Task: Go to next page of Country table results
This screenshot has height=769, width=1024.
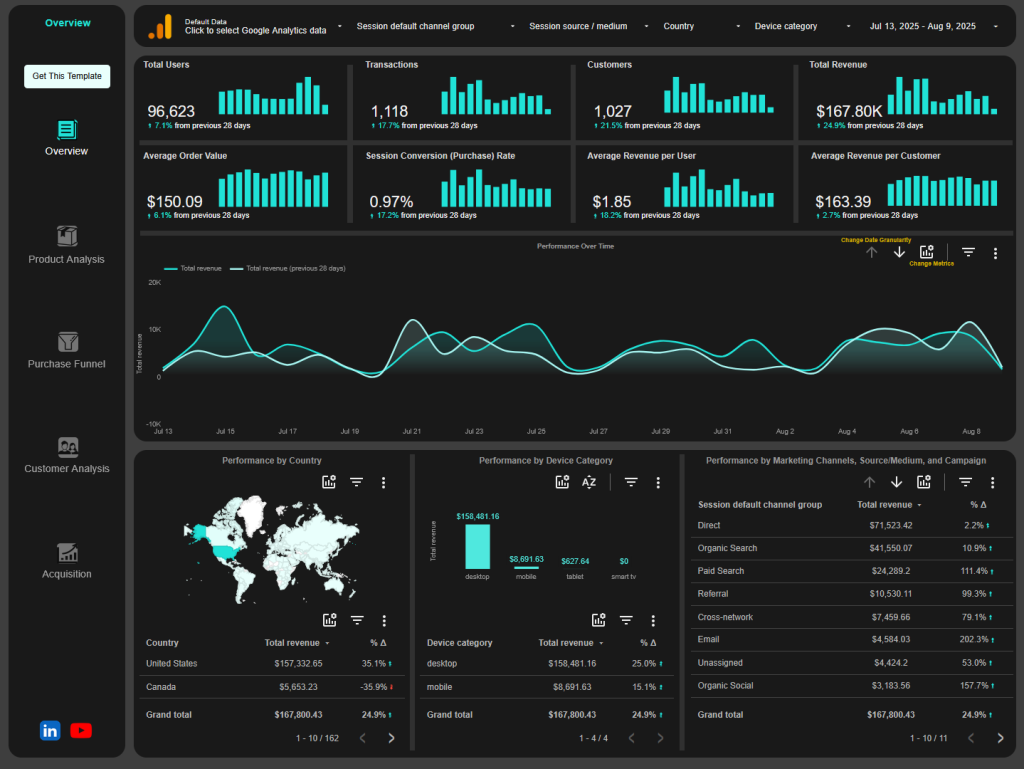Action: pyautogui.click(x=391, y=737)
